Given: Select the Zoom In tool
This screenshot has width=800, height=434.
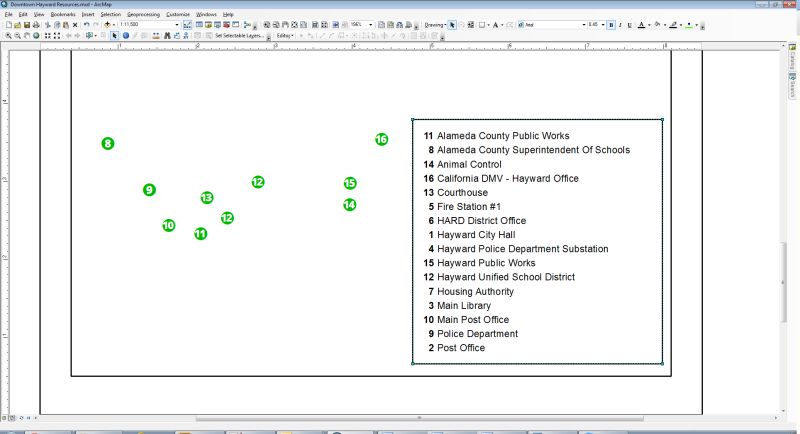Looking at the screenshot, I should [x=8, y=36].
